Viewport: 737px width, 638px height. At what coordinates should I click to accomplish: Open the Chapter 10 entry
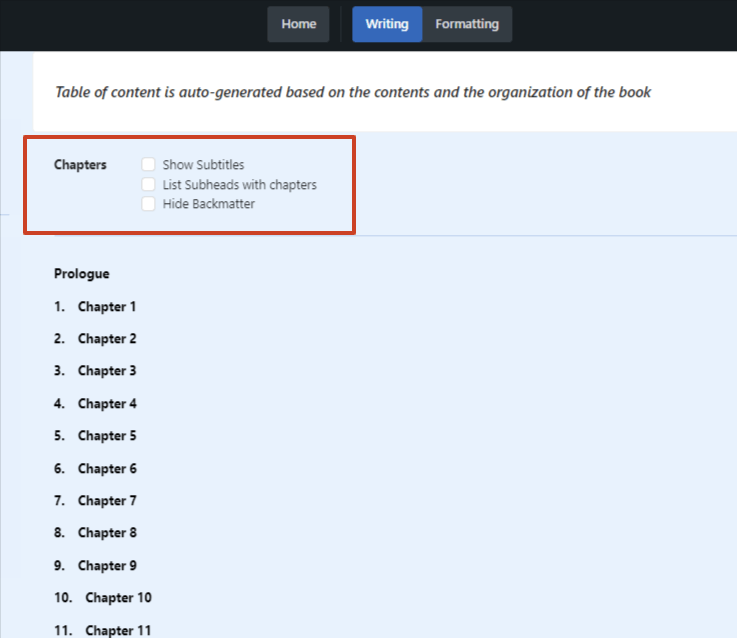point(118,598)
